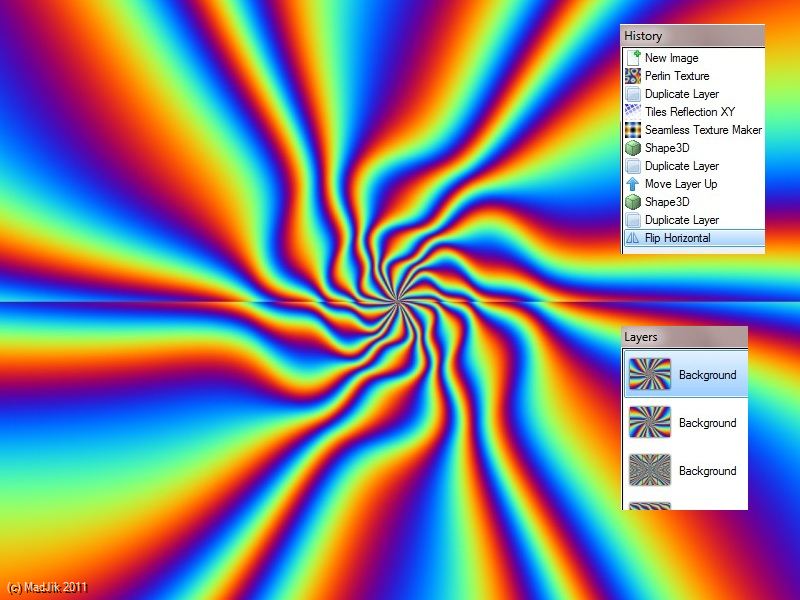
Task: Select 'Duplicate Layer' text below Perlin Texture
Action: tap(682, 94)
